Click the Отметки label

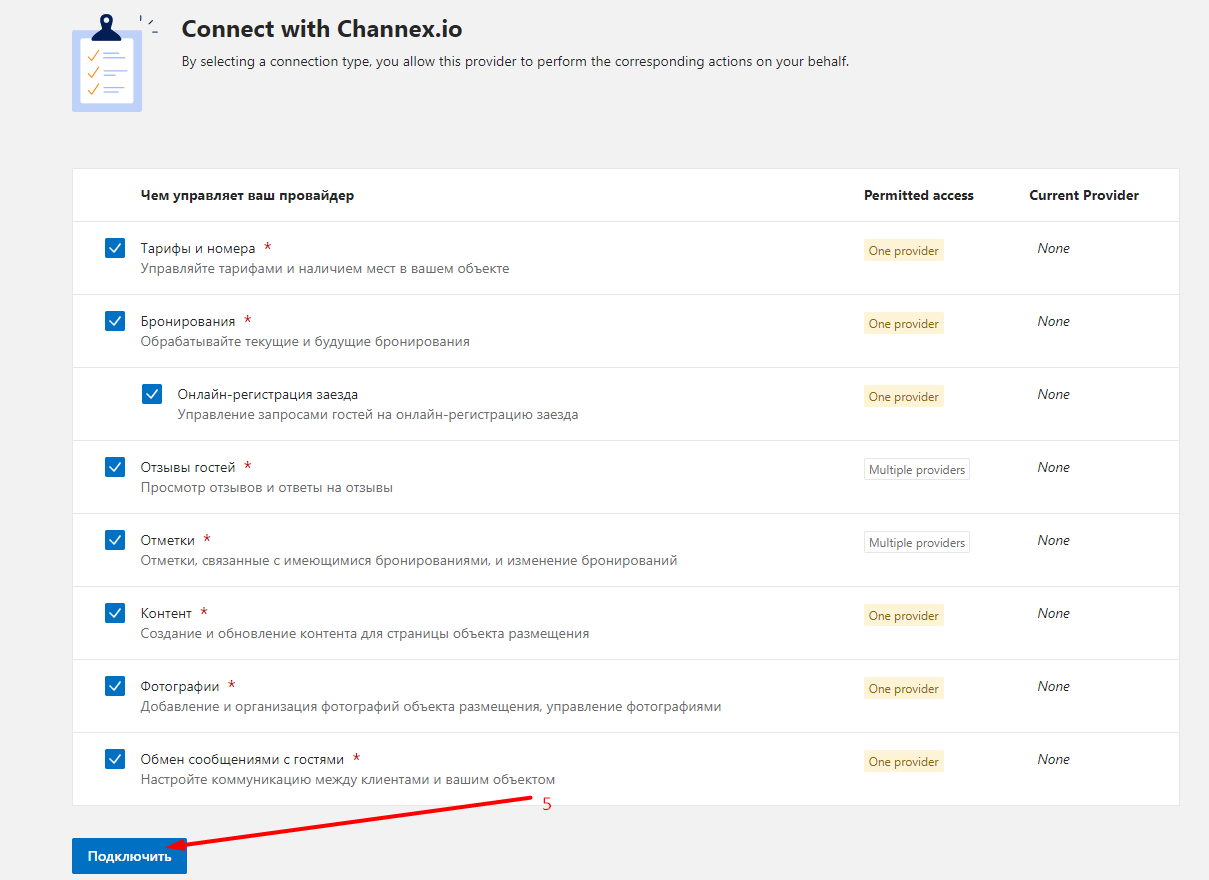pos(168,540)
